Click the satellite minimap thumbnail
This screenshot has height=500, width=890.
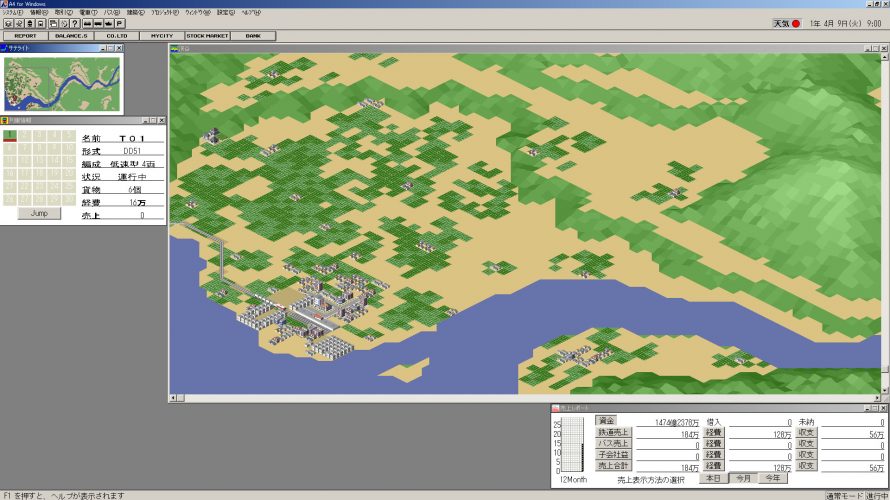(x=62, y=84)
